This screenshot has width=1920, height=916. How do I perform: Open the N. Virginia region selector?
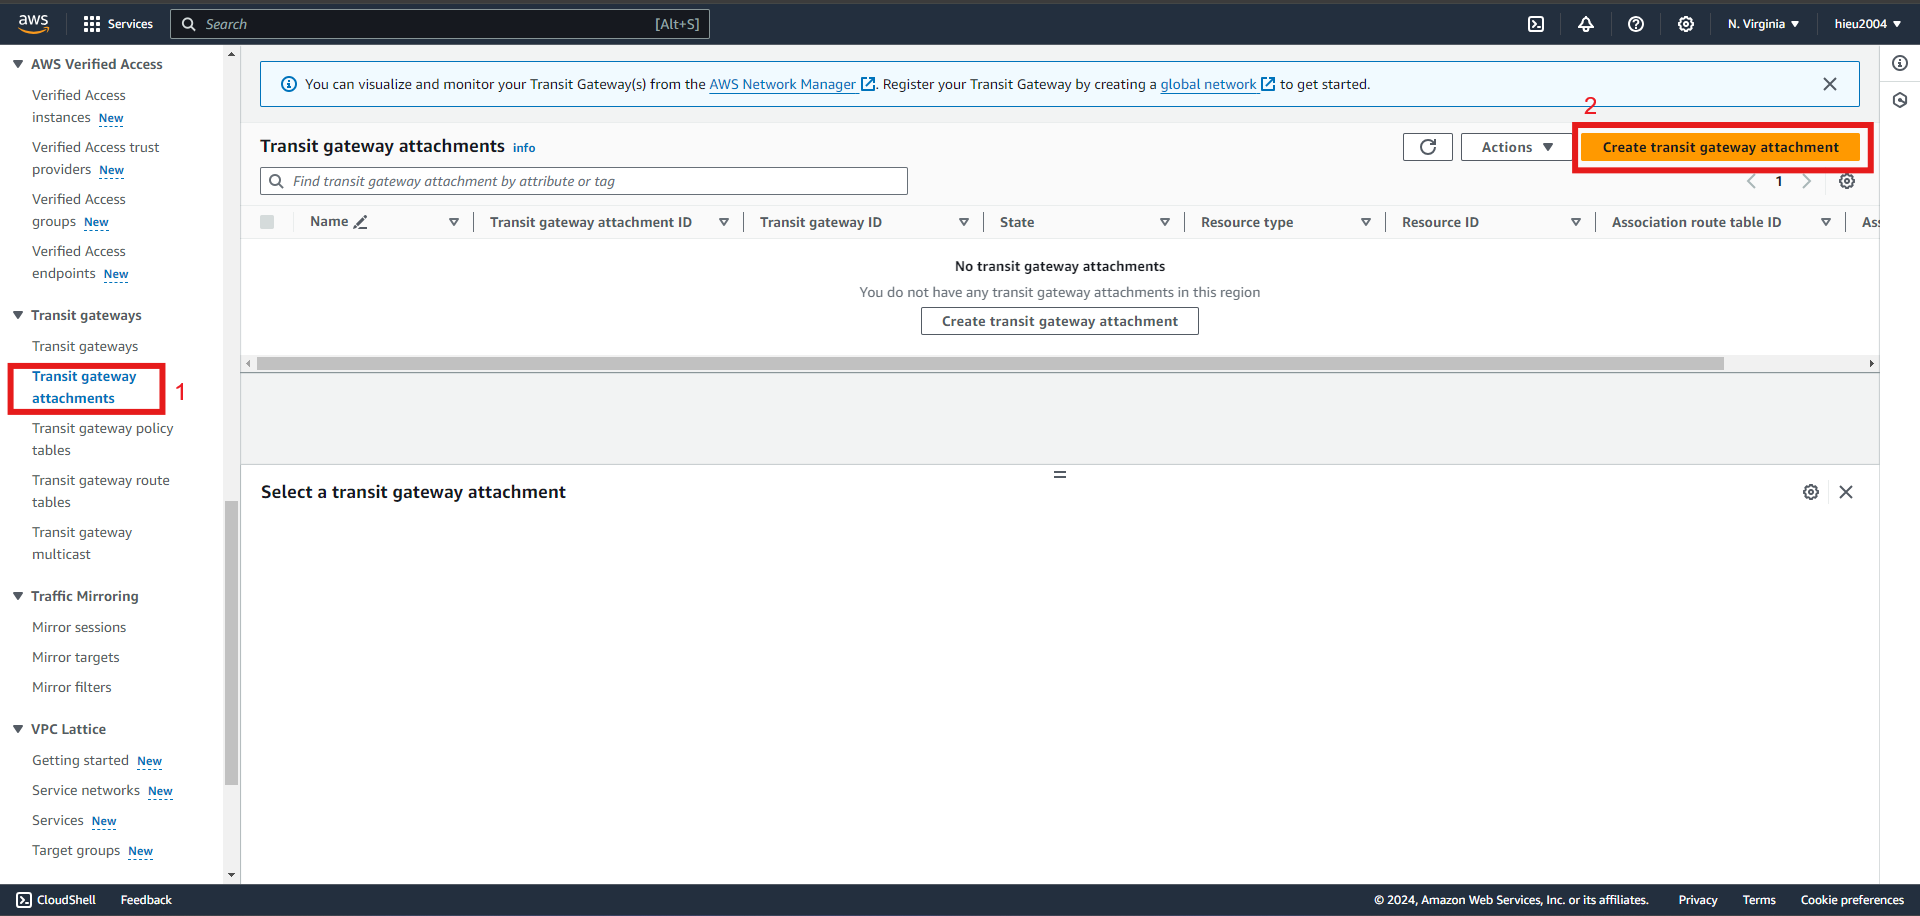1763,24
